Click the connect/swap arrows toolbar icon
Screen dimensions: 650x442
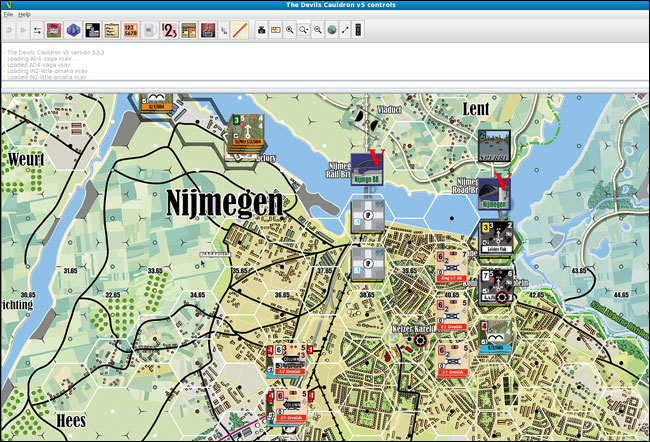tap(37, 31)
